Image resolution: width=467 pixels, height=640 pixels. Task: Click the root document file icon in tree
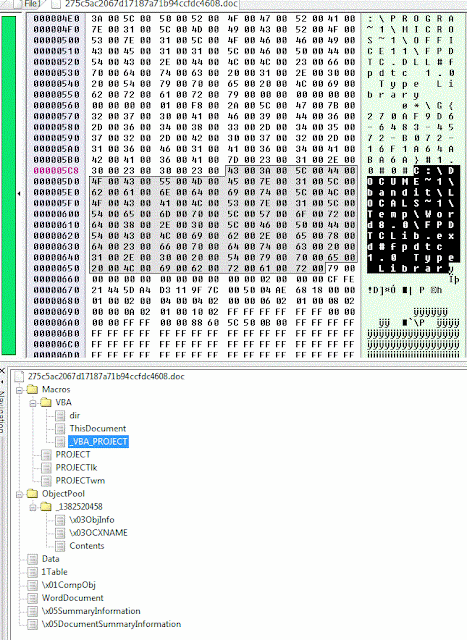(19, 376)
